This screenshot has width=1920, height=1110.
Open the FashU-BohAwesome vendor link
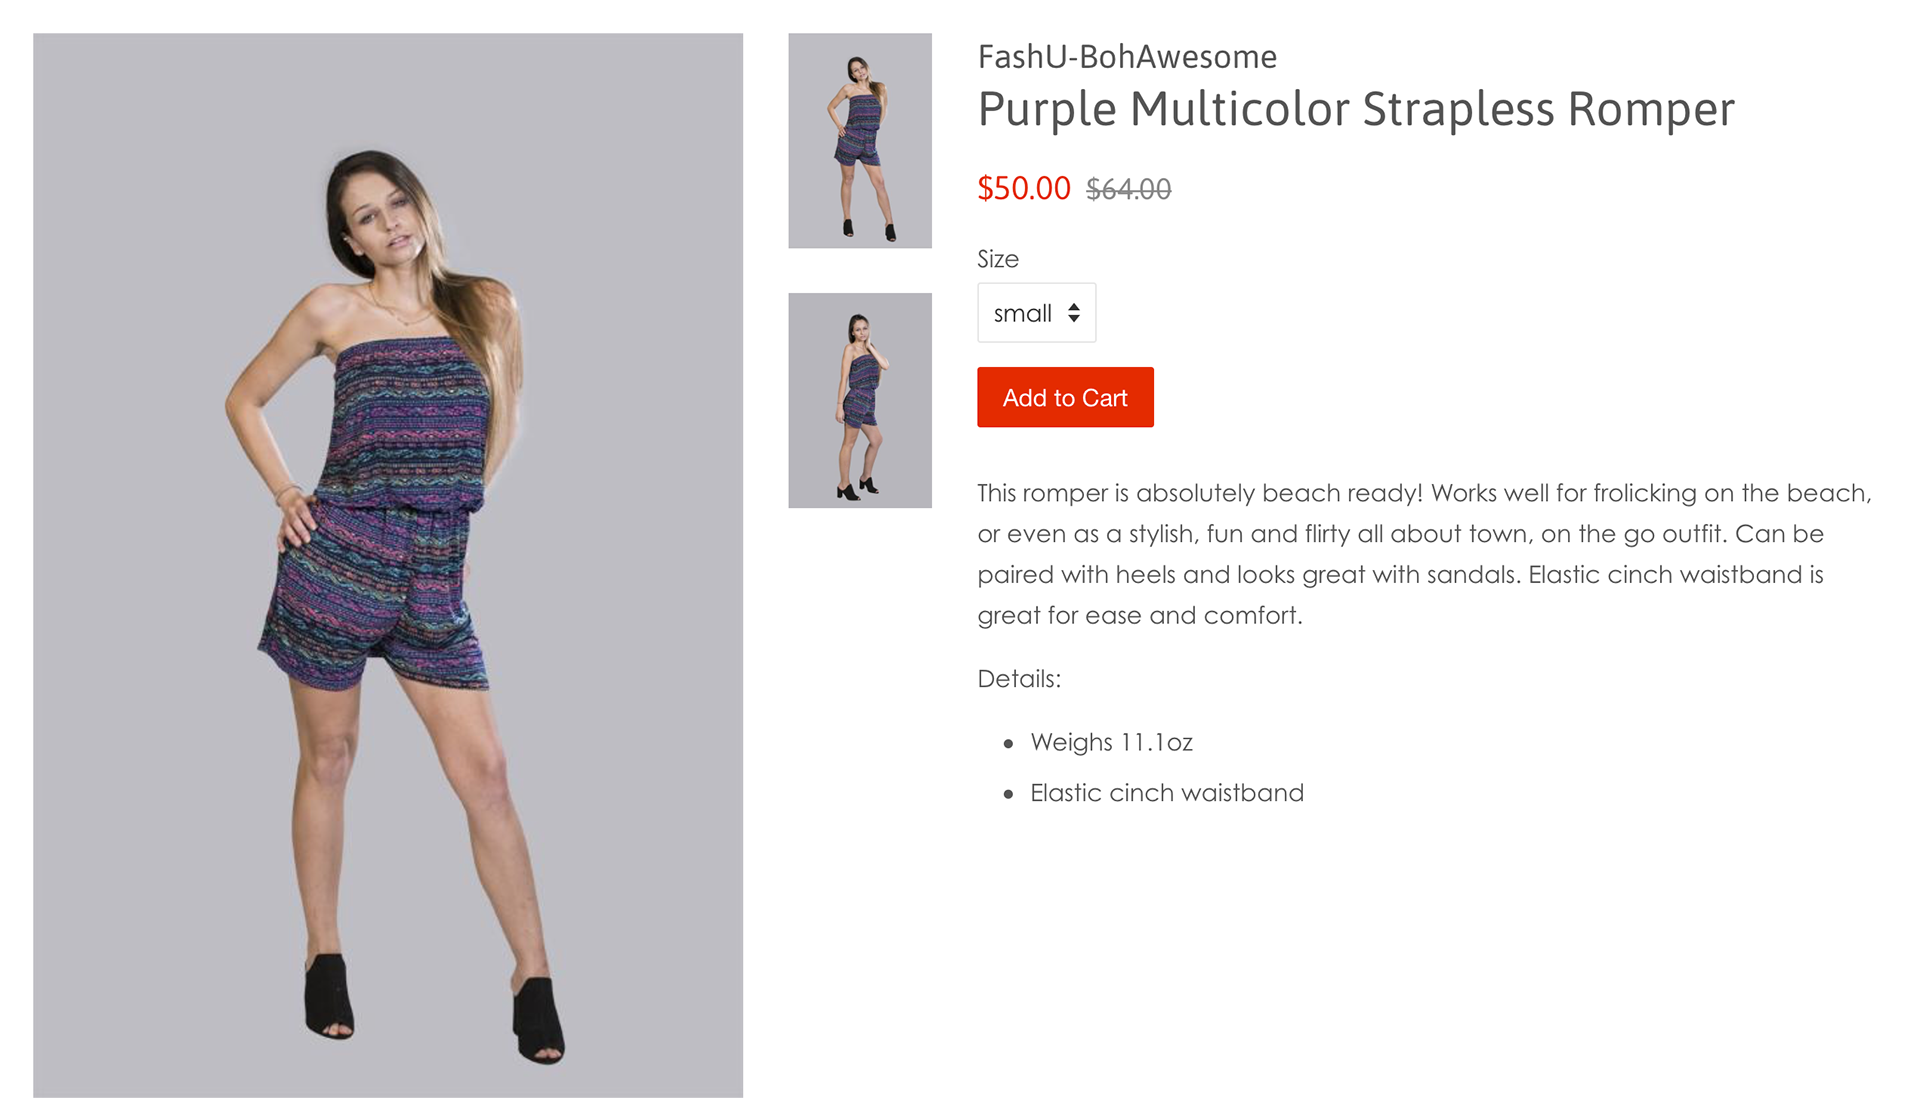tap(1127, 57)
